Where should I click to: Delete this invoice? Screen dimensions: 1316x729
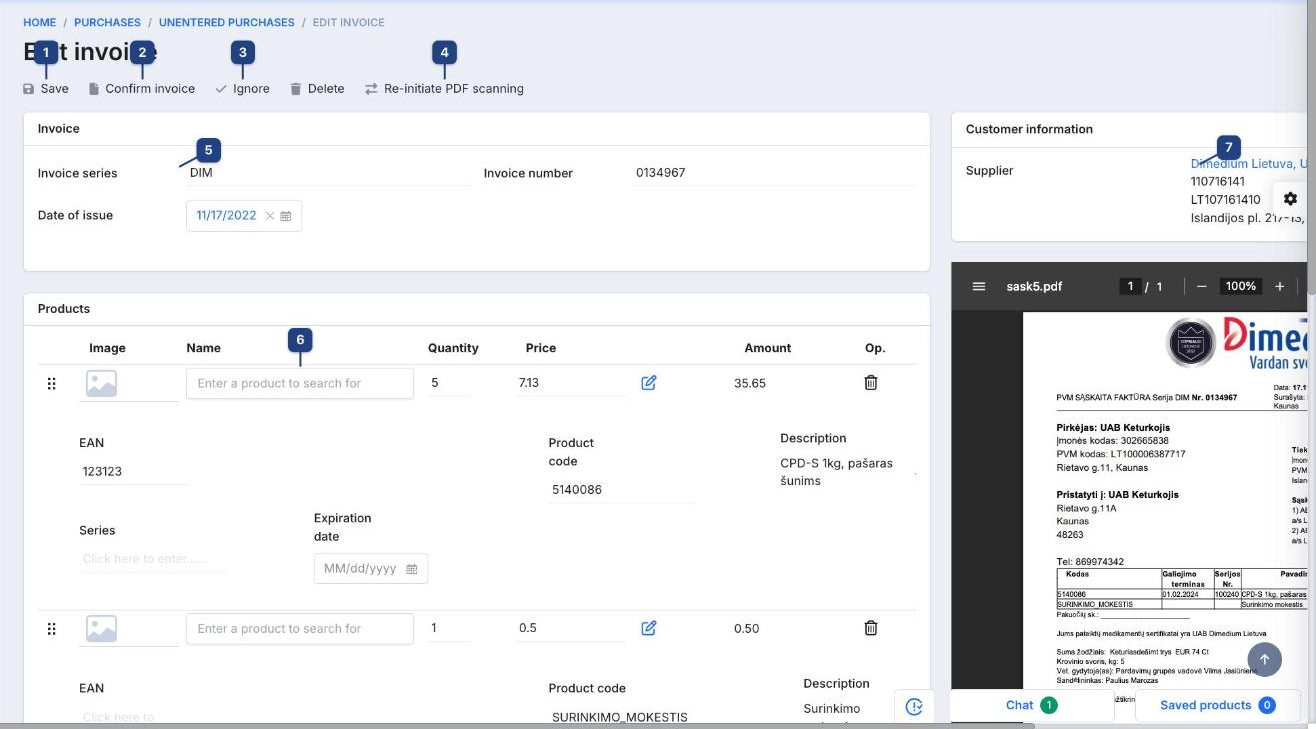click(317, 89)
